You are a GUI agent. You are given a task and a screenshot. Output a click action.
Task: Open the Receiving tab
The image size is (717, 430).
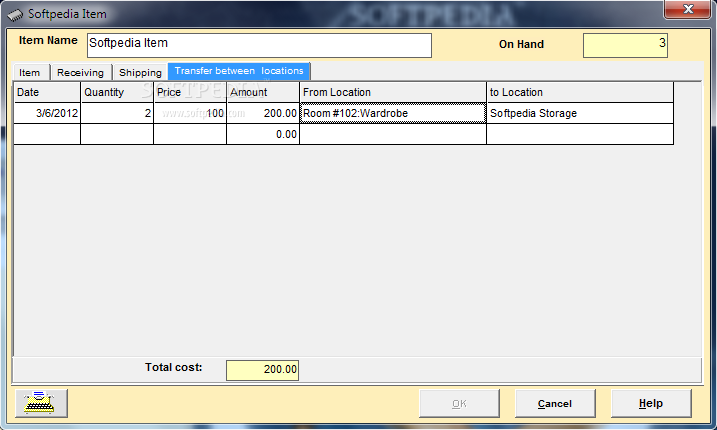[x=80, y=72]
